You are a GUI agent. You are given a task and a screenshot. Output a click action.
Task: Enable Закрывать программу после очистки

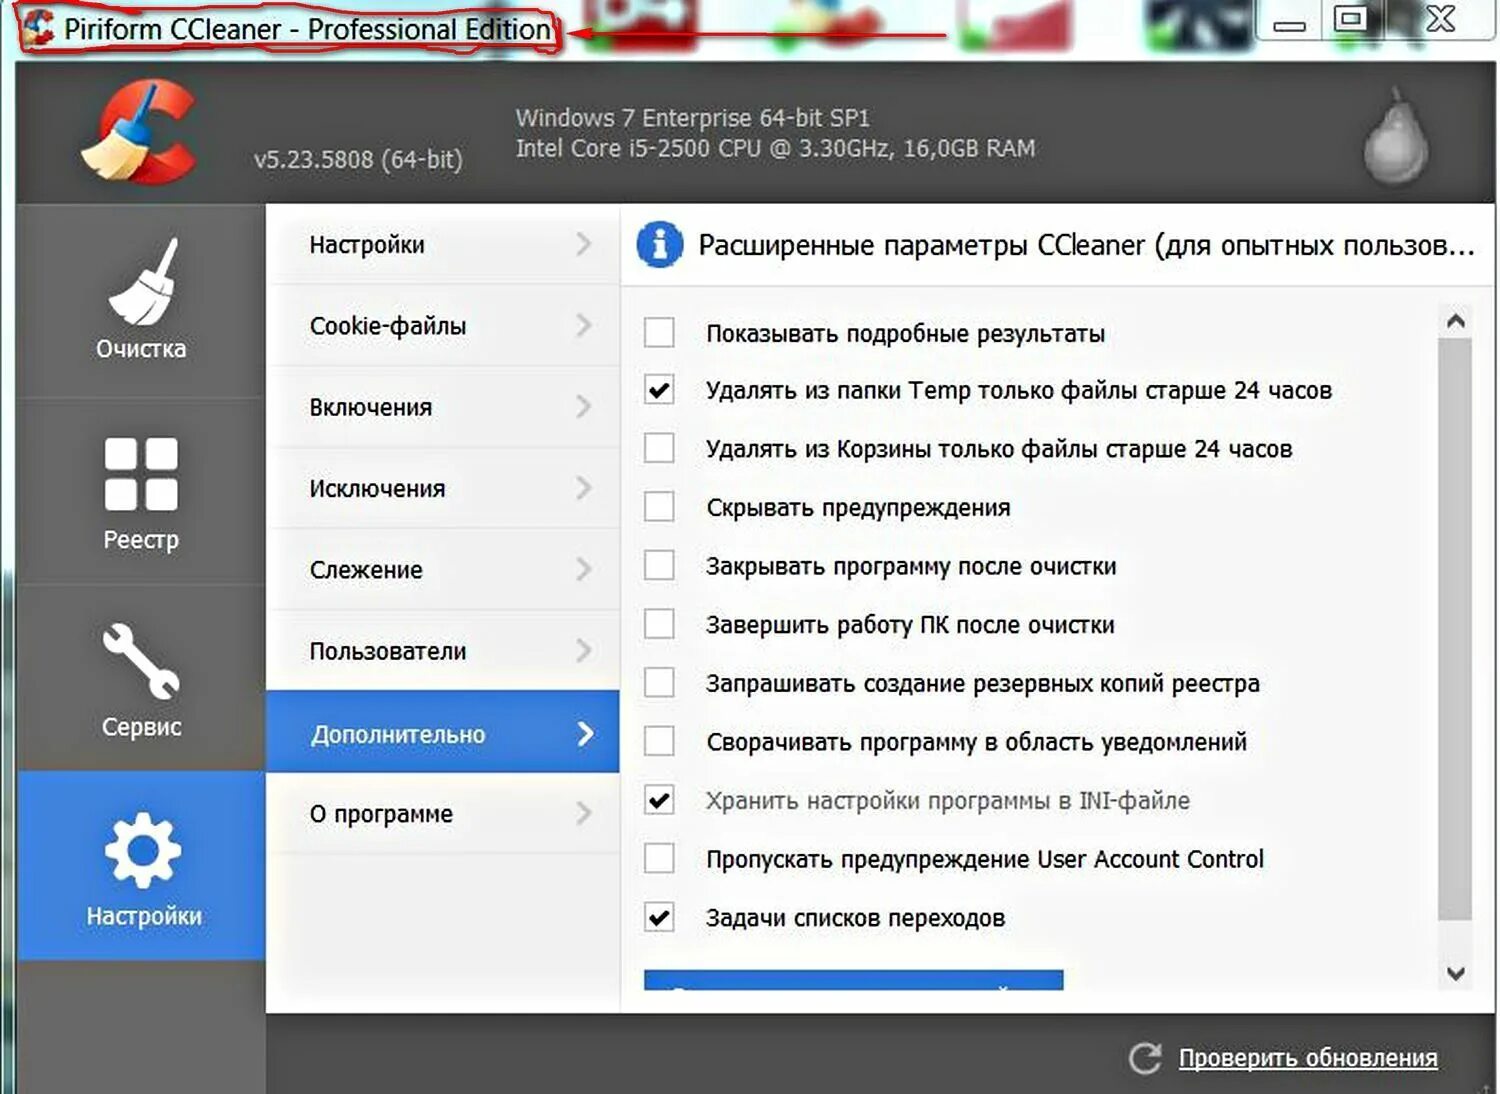coord(659,566)
